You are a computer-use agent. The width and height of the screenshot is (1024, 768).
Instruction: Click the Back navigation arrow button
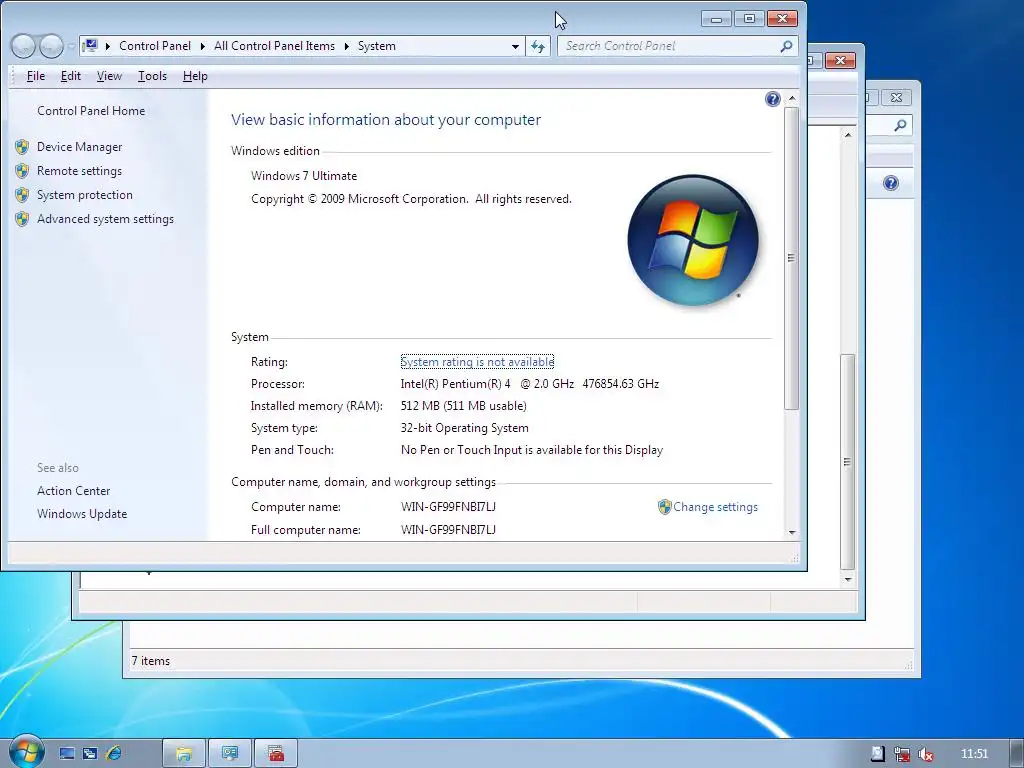pos(23,46)
